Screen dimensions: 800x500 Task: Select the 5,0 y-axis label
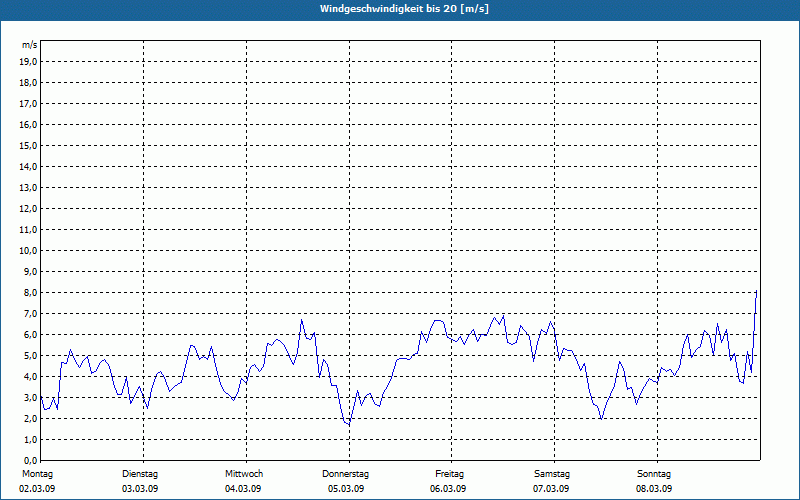click(x=30, y=356)
